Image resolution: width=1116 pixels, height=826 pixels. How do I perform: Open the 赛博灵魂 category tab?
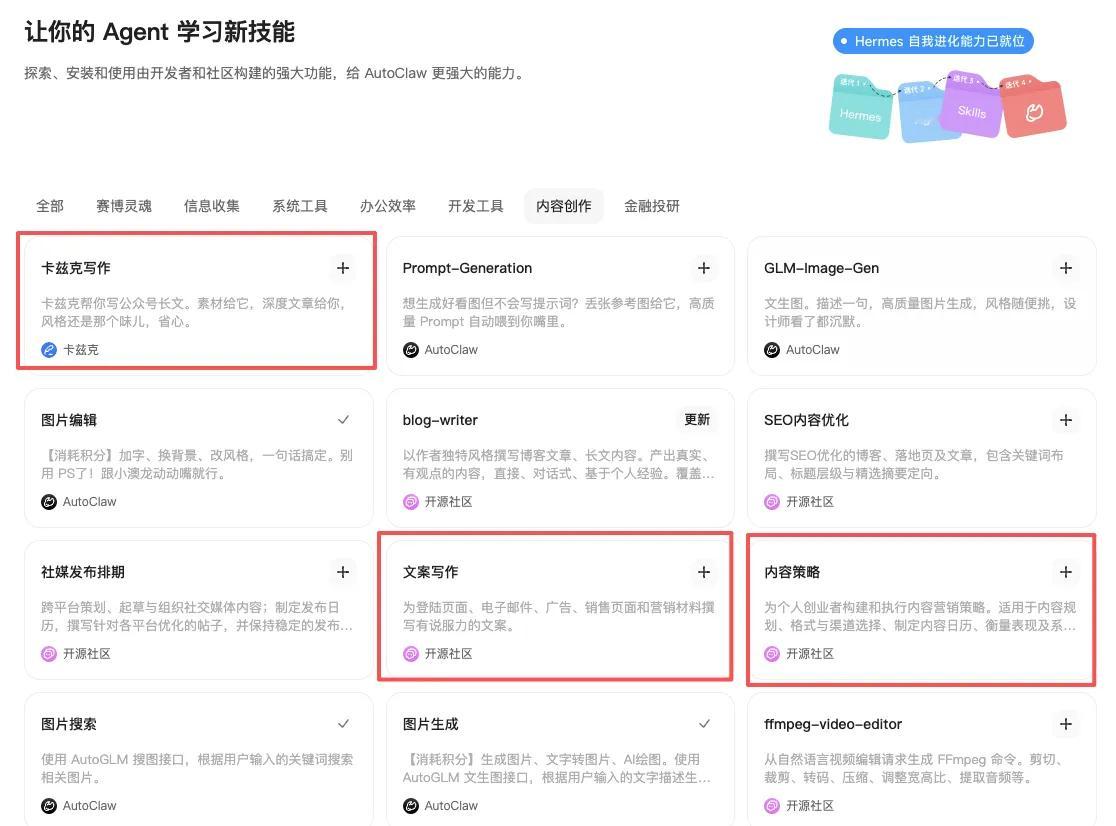click(124, 206)
